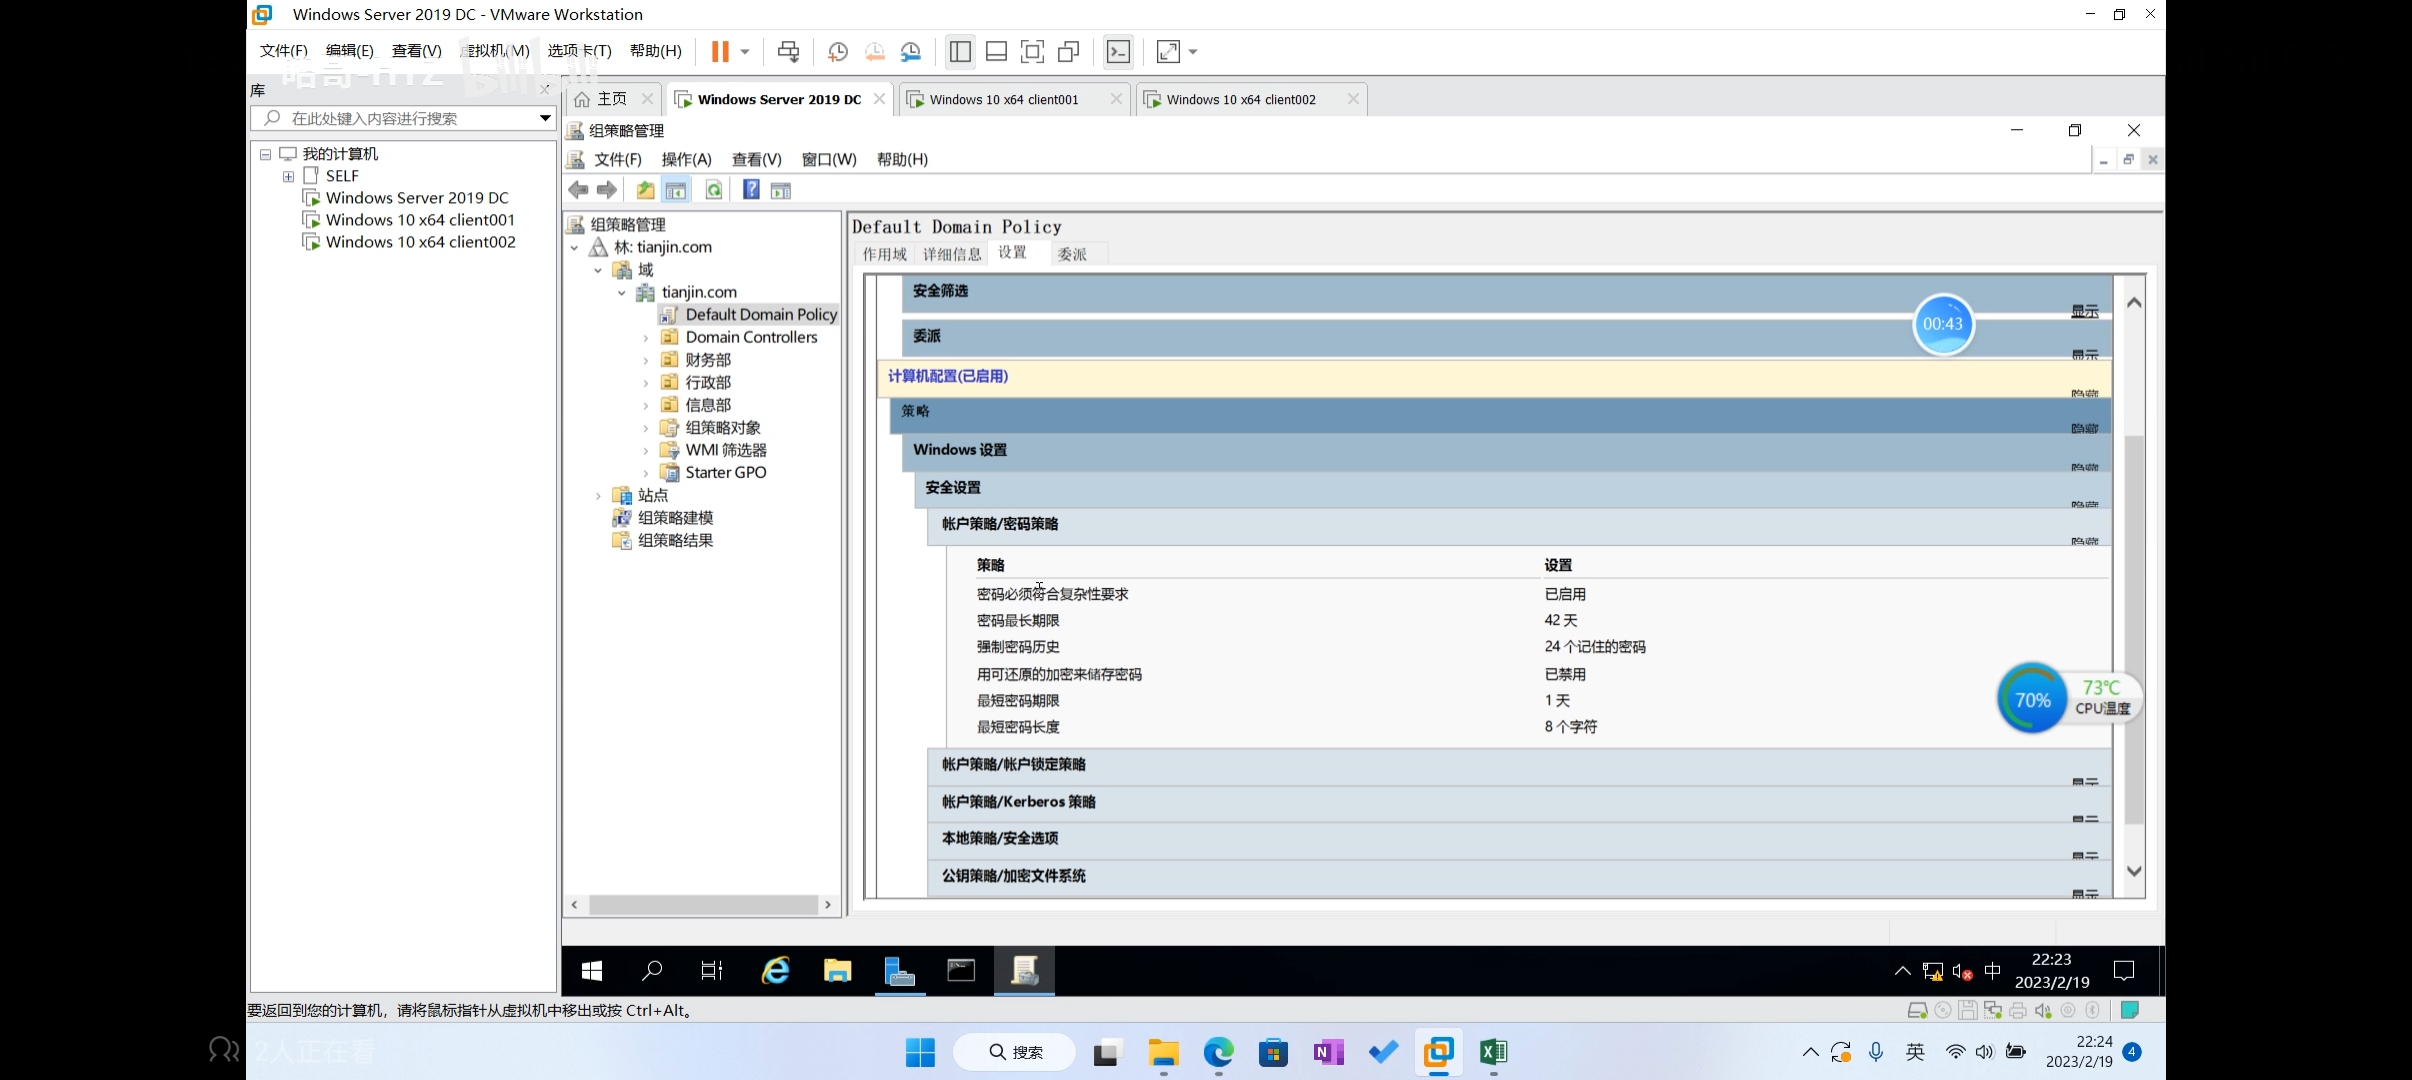
Task: Click the host taskbar 搜索 button
Action: (1015, 1052)
